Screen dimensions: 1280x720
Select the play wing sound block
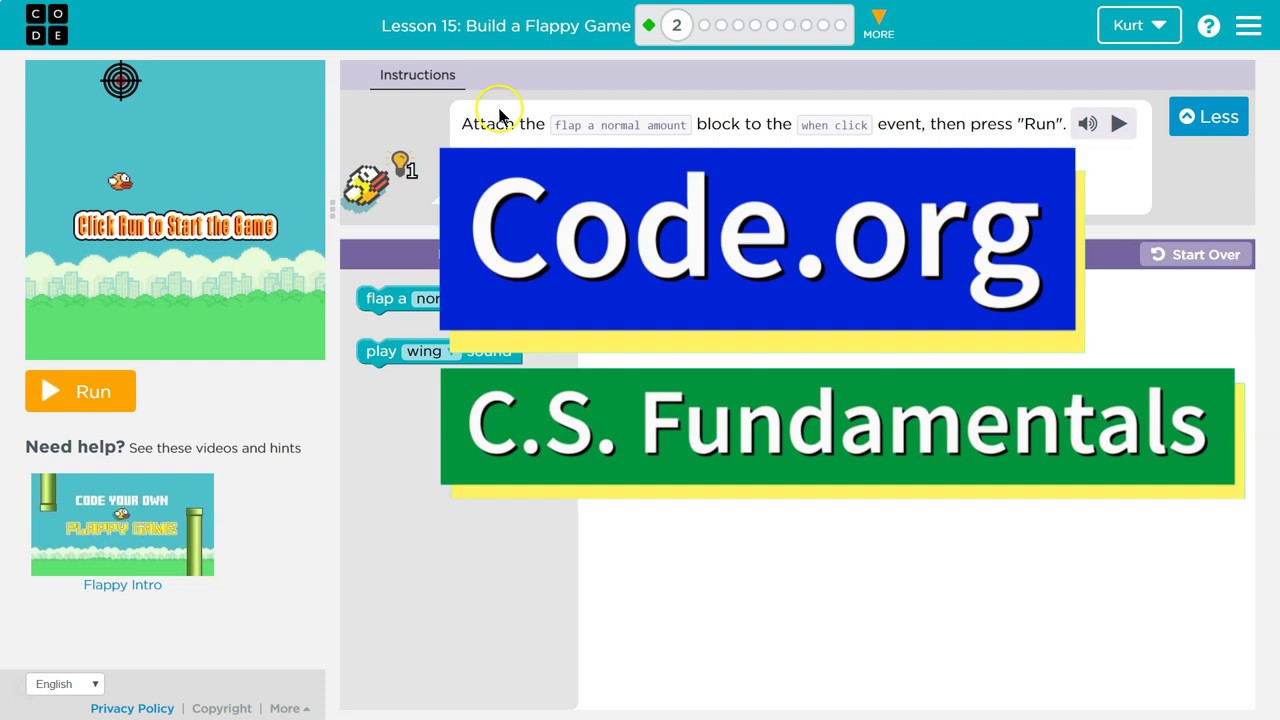pyautogui.click(x=439, y=352)
